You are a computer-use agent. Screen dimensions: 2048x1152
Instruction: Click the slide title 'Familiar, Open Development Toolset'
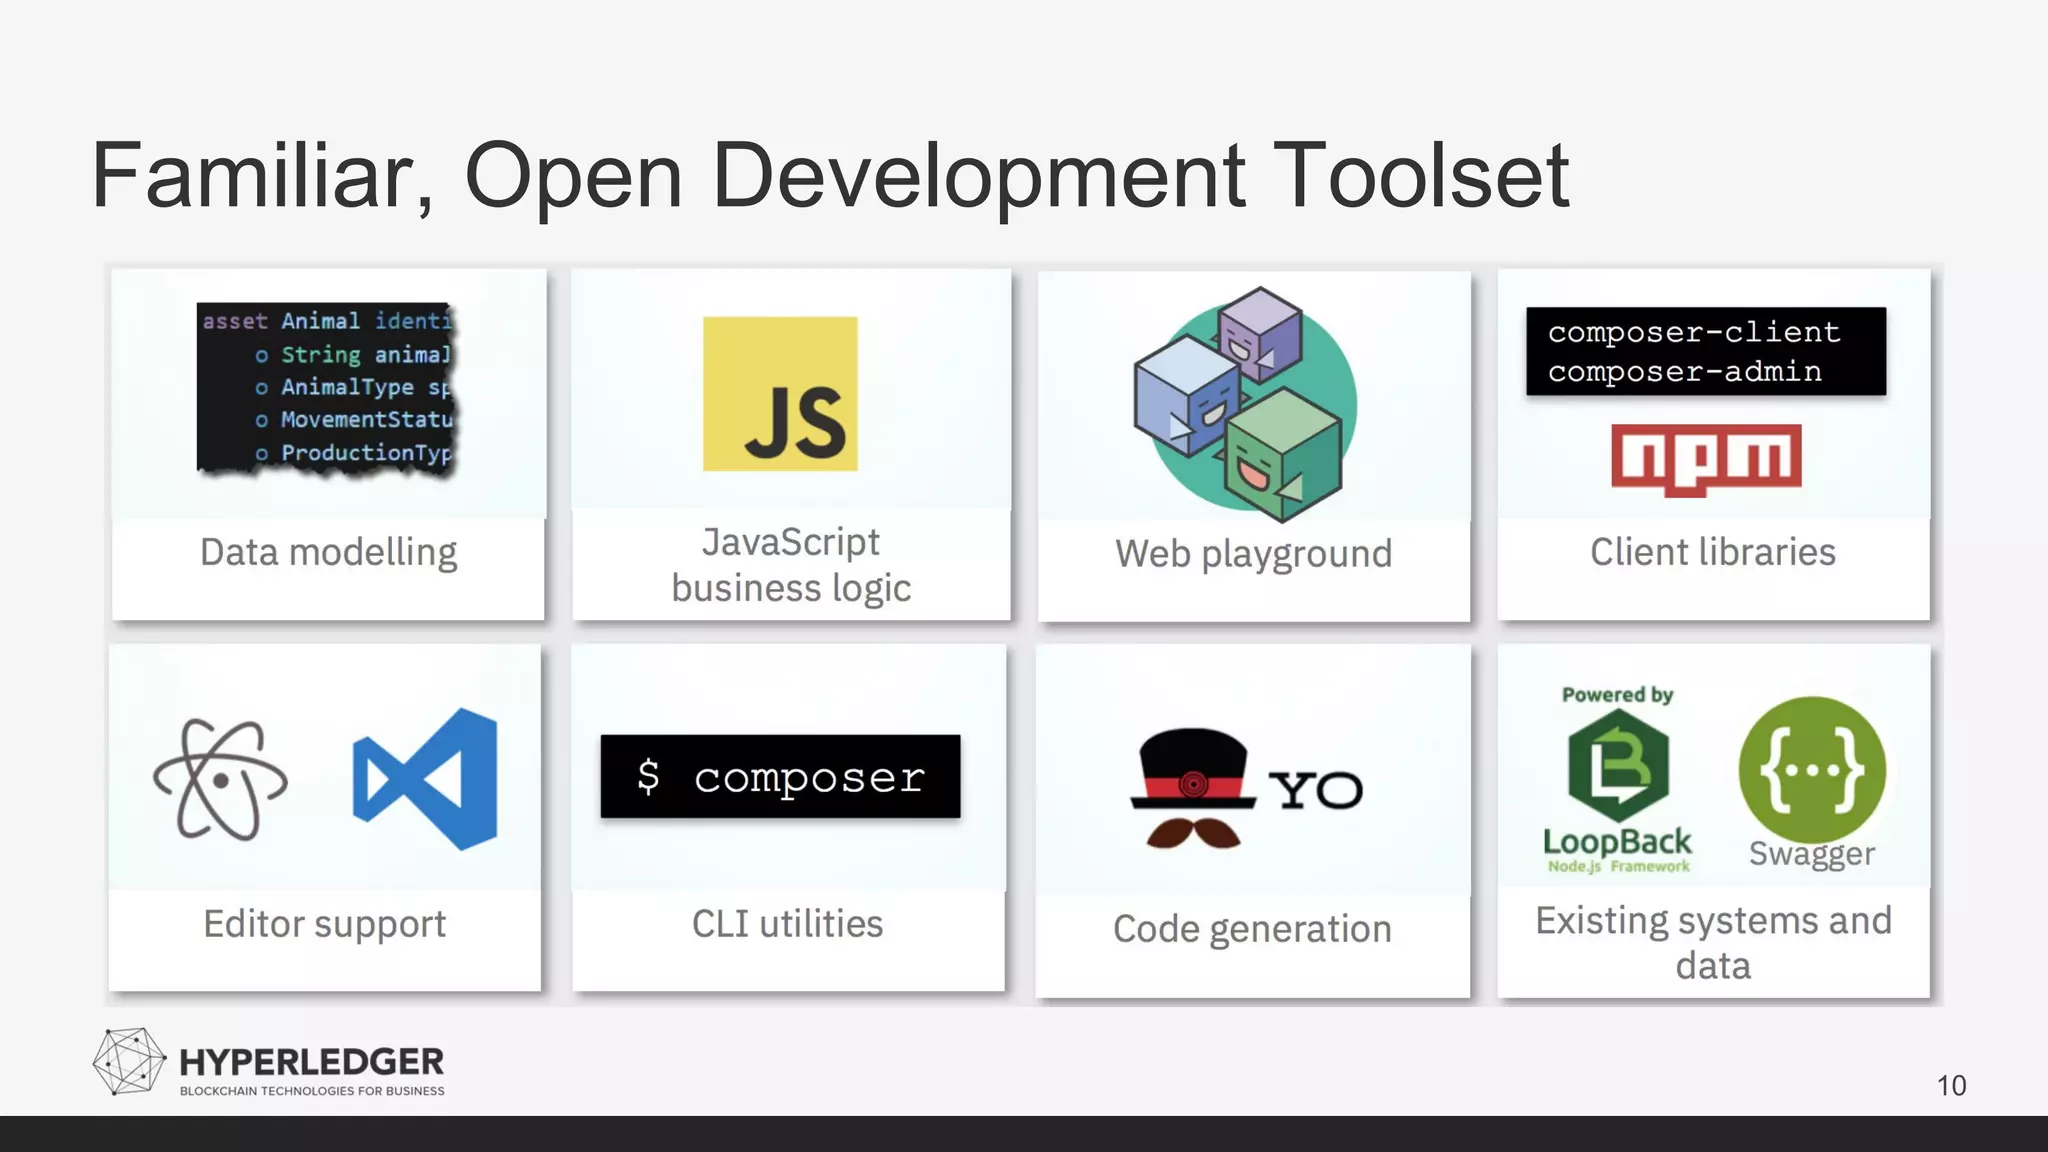pos(830,176)
